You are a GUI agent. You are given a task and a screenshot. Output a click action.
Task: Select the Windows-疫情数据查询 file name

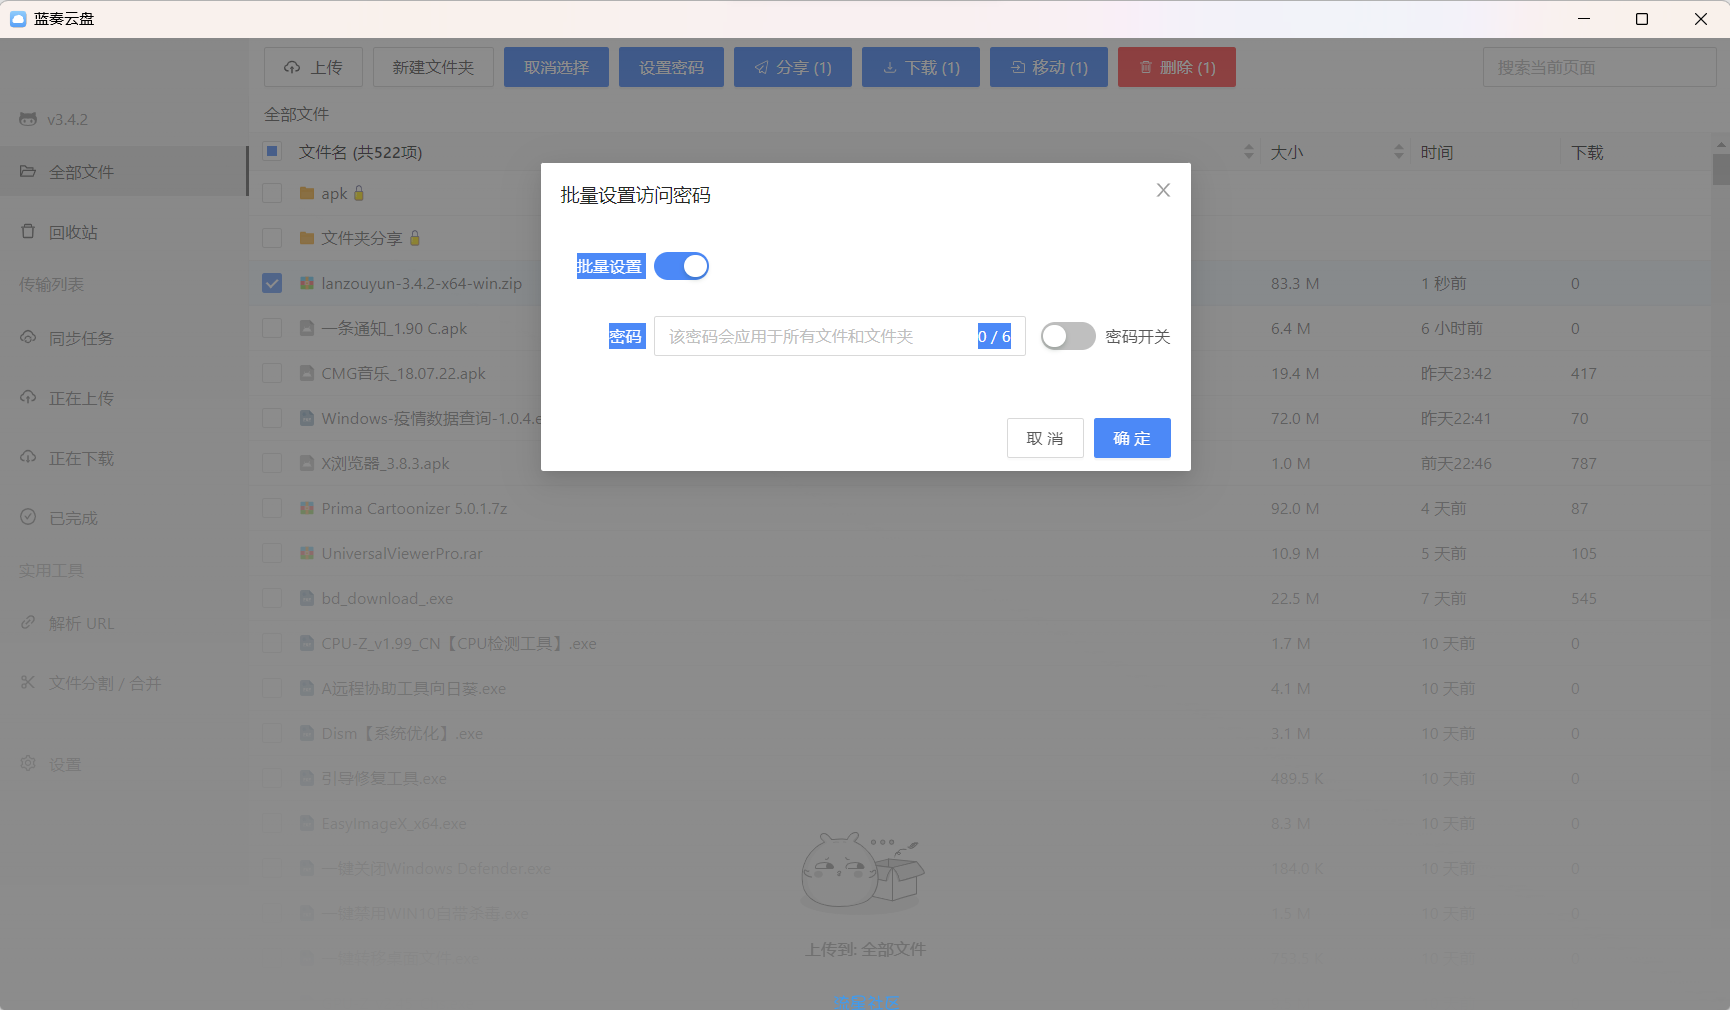431,418
